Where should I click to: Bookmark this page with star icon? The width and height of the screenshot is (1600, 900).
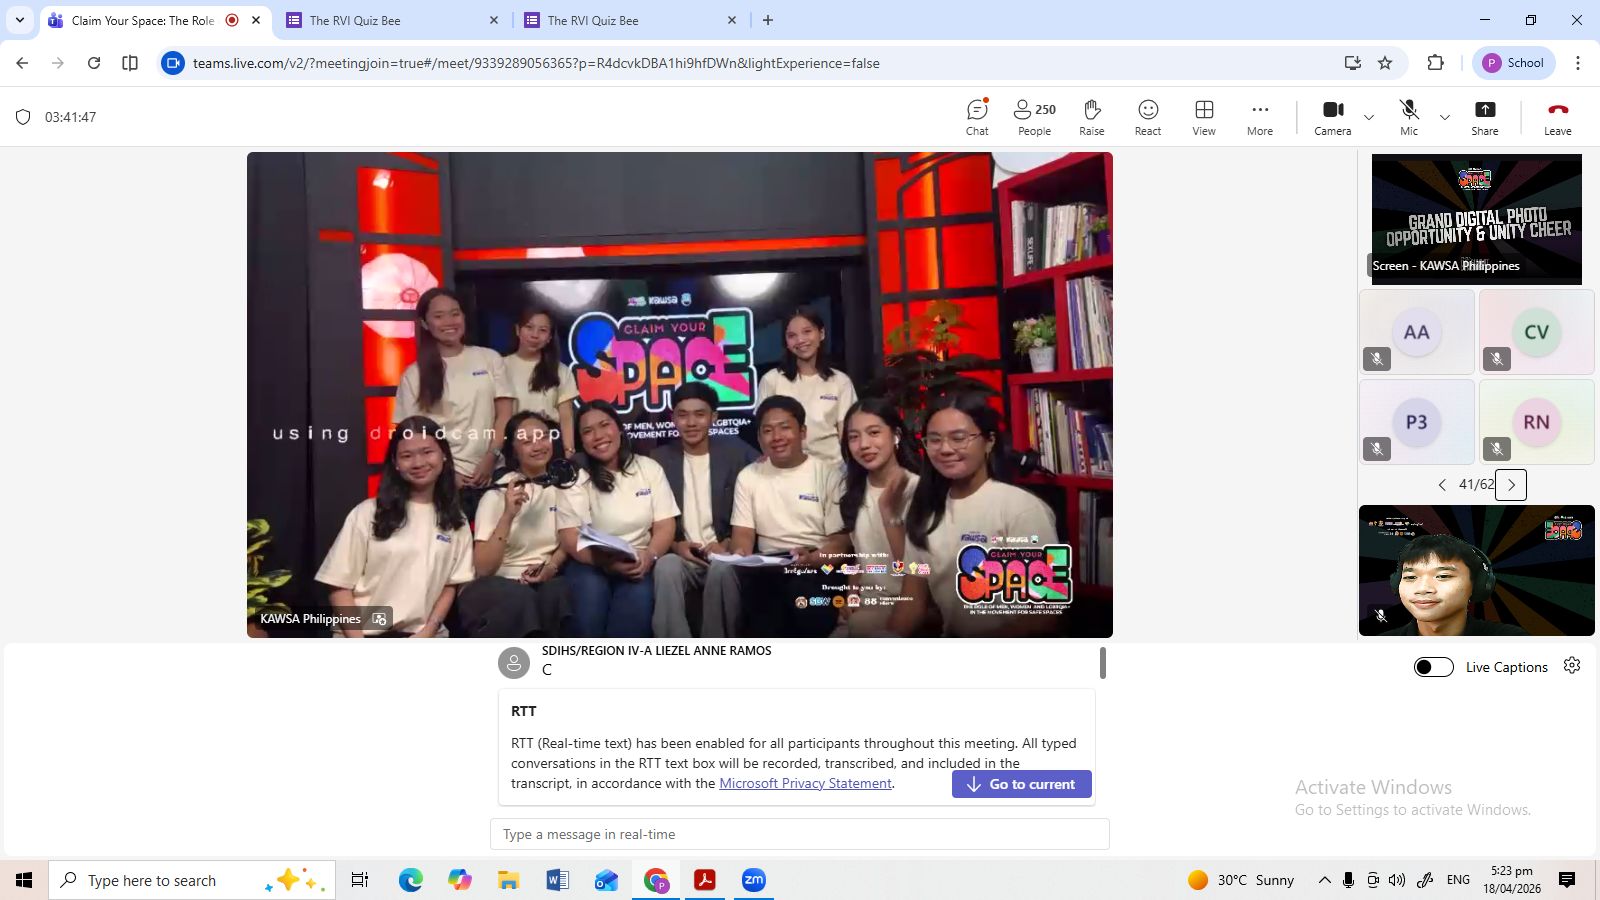[1385, 63]
